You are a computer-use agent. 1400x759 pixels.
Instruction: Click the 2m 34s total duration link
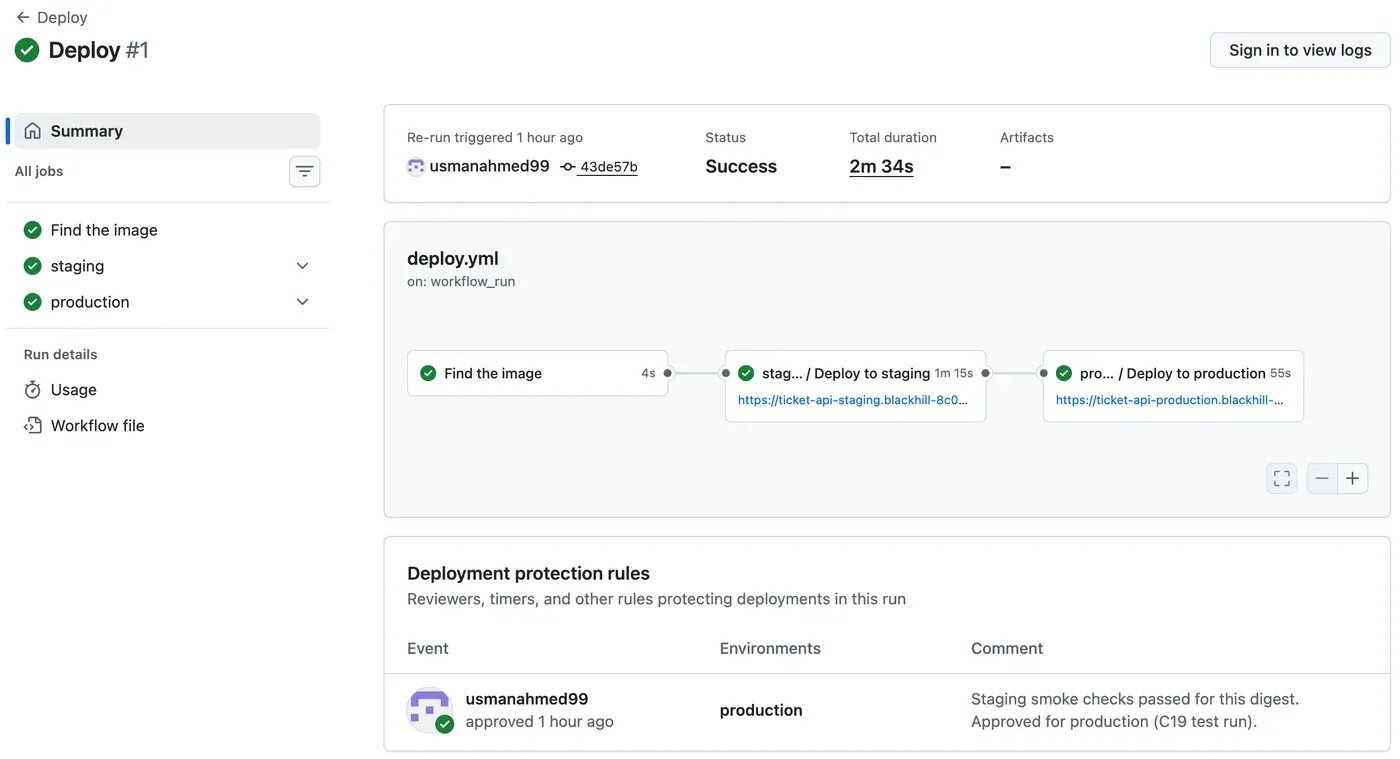tap(881, 166)
